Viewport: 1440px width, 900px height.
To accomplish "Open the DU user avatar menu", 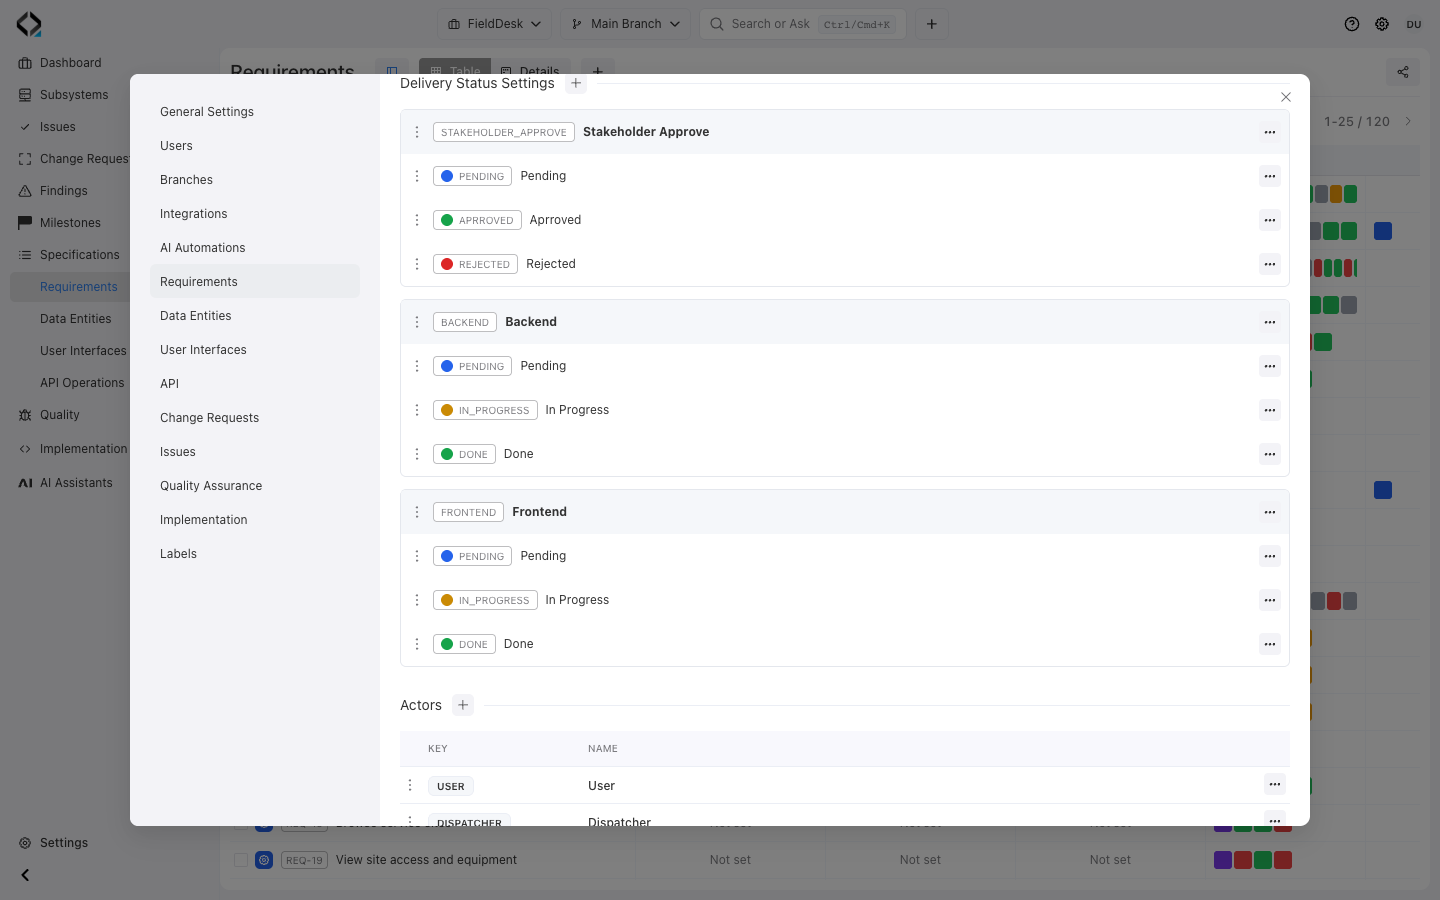I will [x=1414, y=24].
